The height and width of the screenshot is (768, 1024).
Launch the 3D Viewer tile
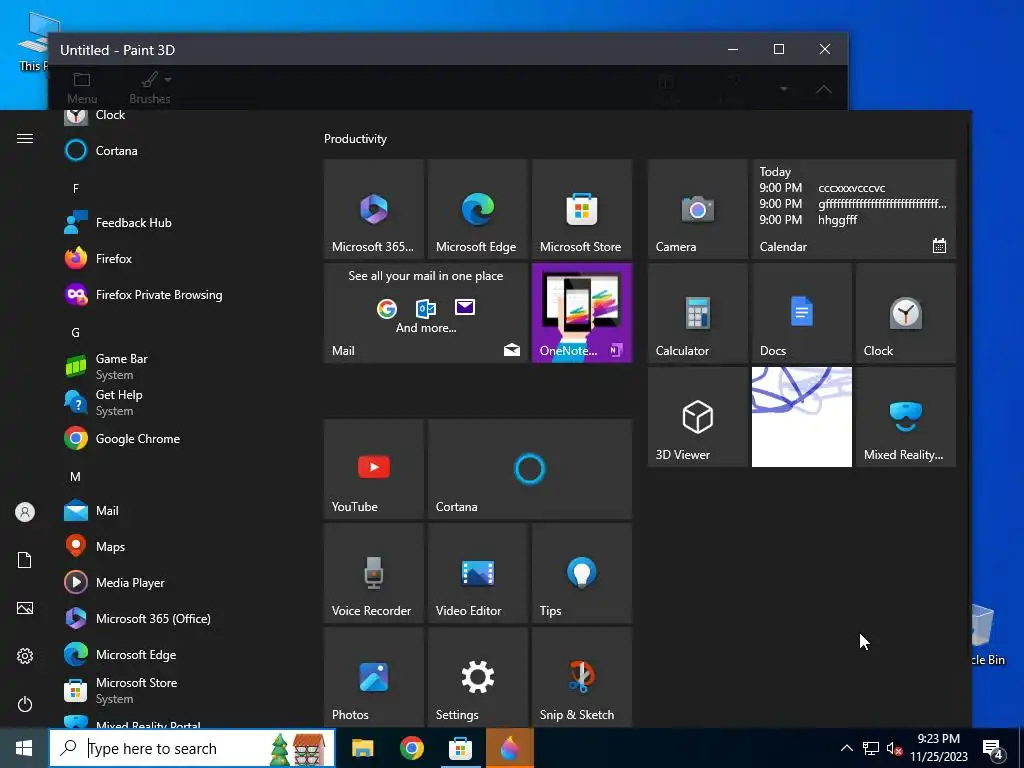[697, 417]
